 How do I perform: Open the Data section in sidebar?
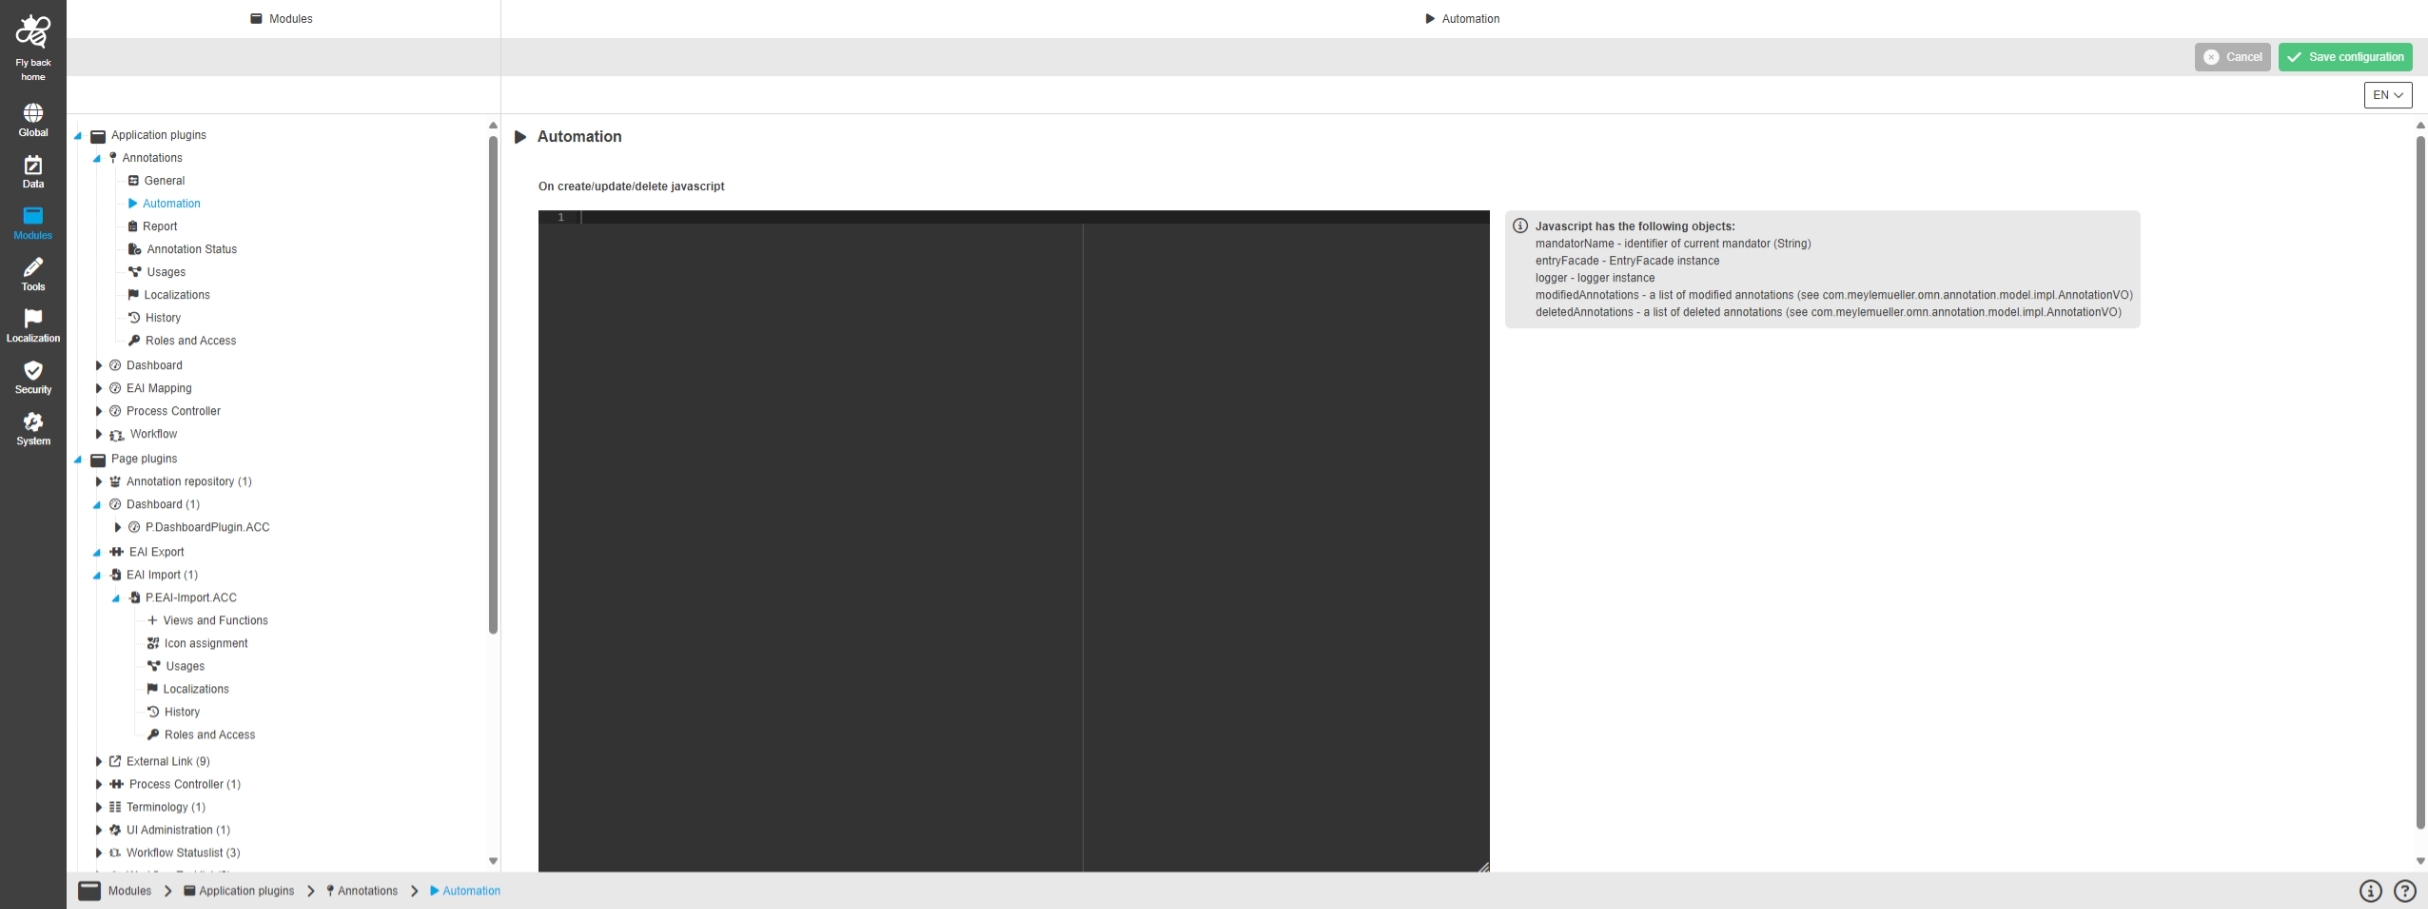click(x=33, y=171)
